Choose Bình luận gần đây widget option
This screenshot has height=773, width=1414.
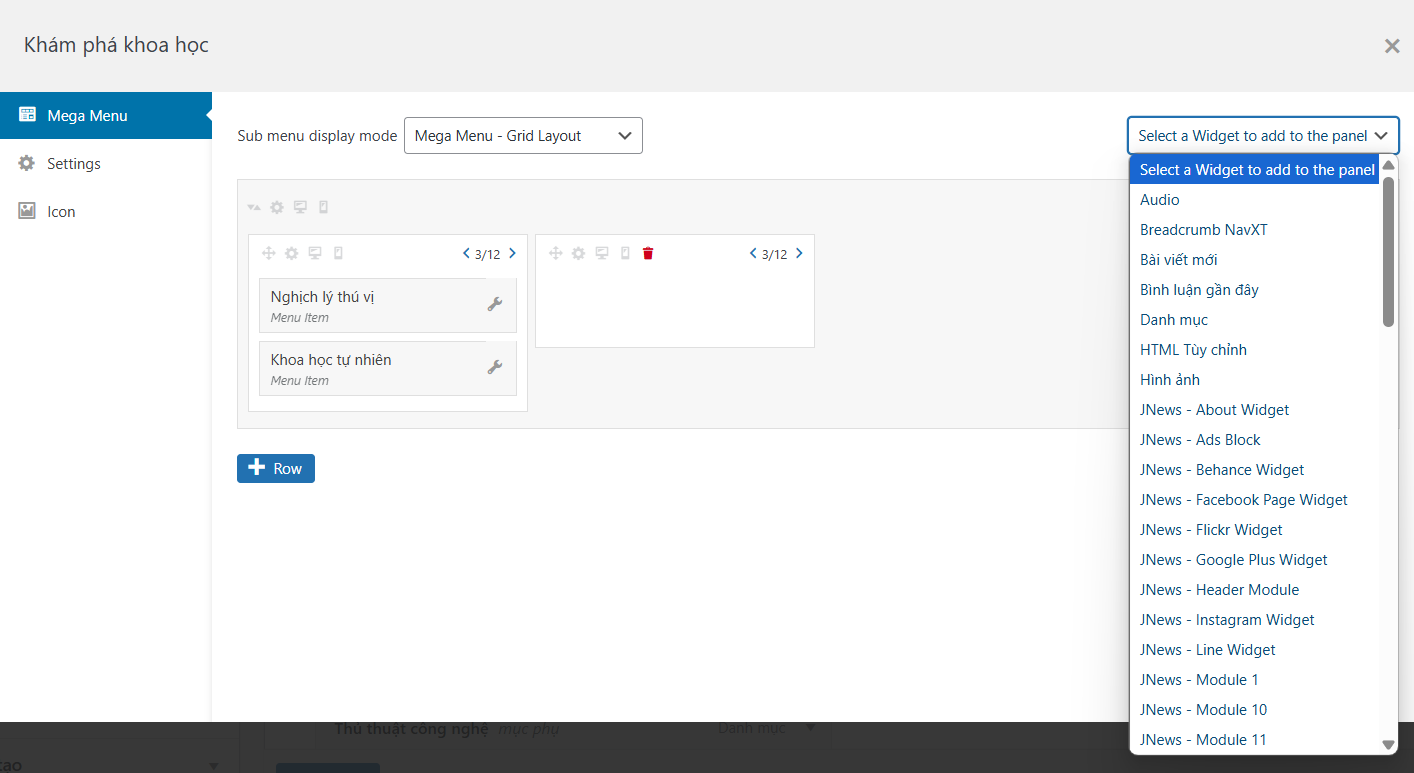[x=1255, y=290]
